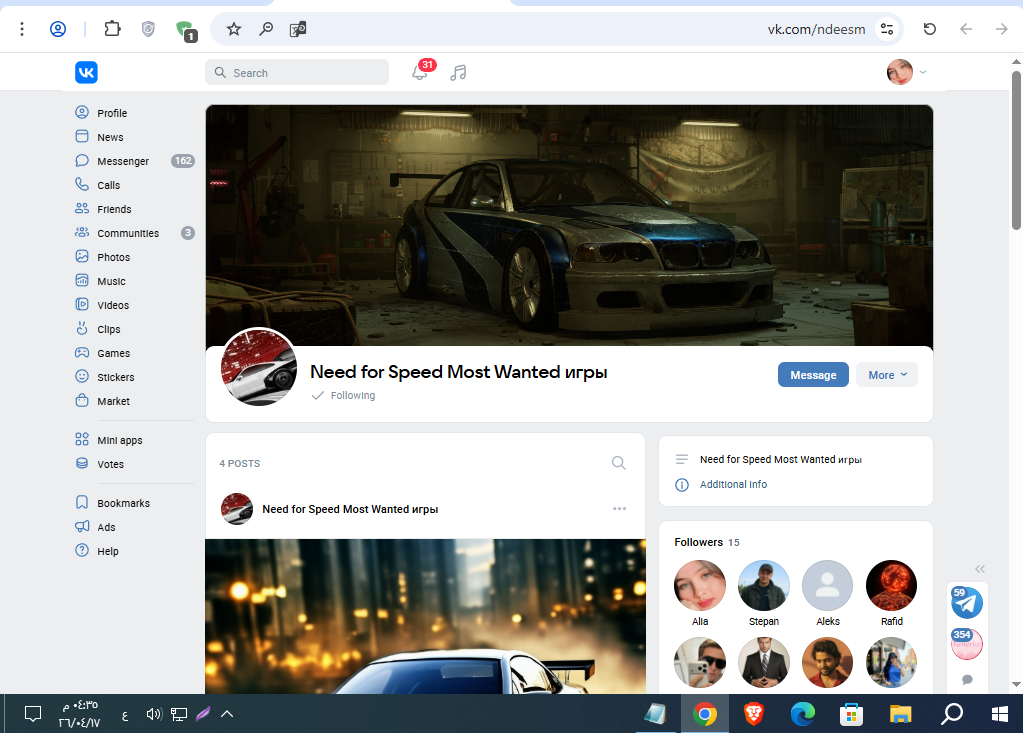
Task: Collapse the chat sidebar double-chevron
Action: 979,569
